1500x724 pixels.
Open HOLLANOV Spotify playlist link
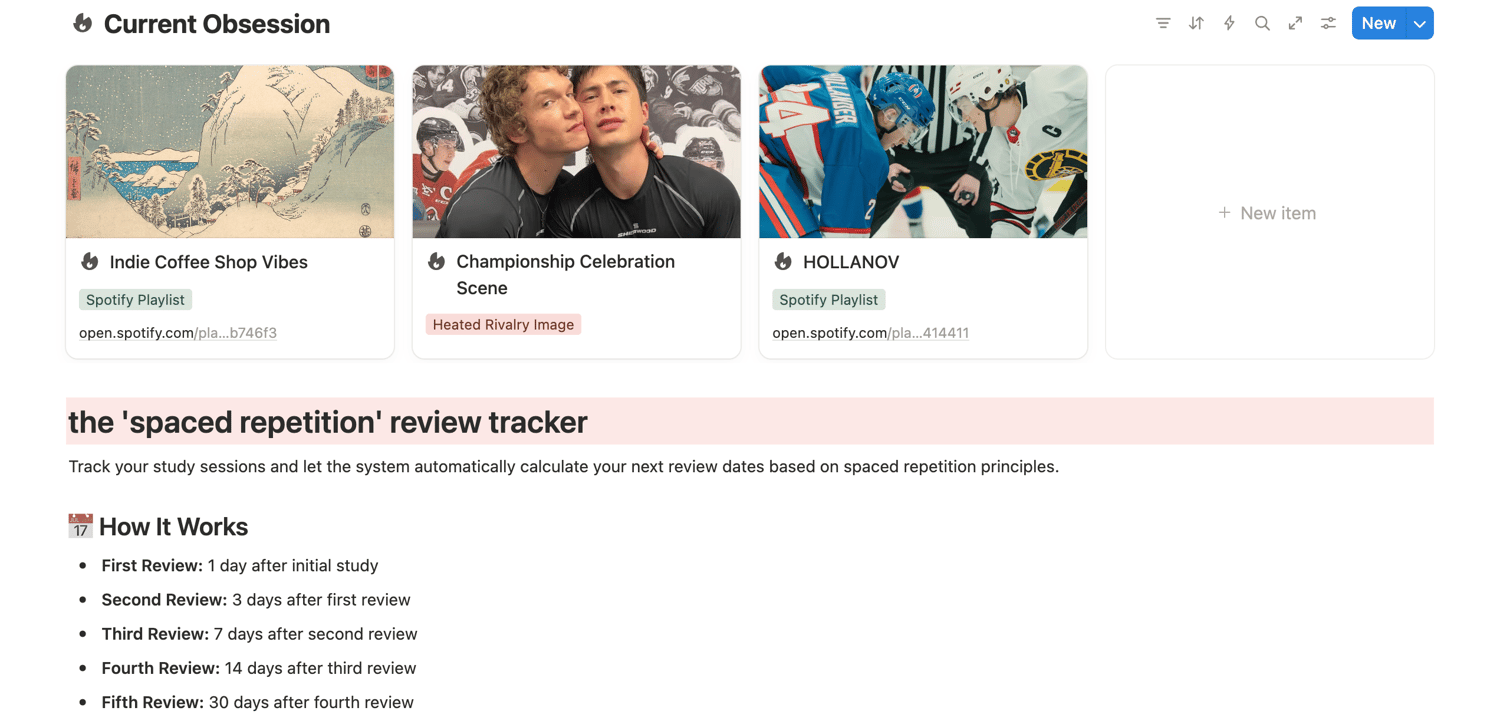coord(870,333)
